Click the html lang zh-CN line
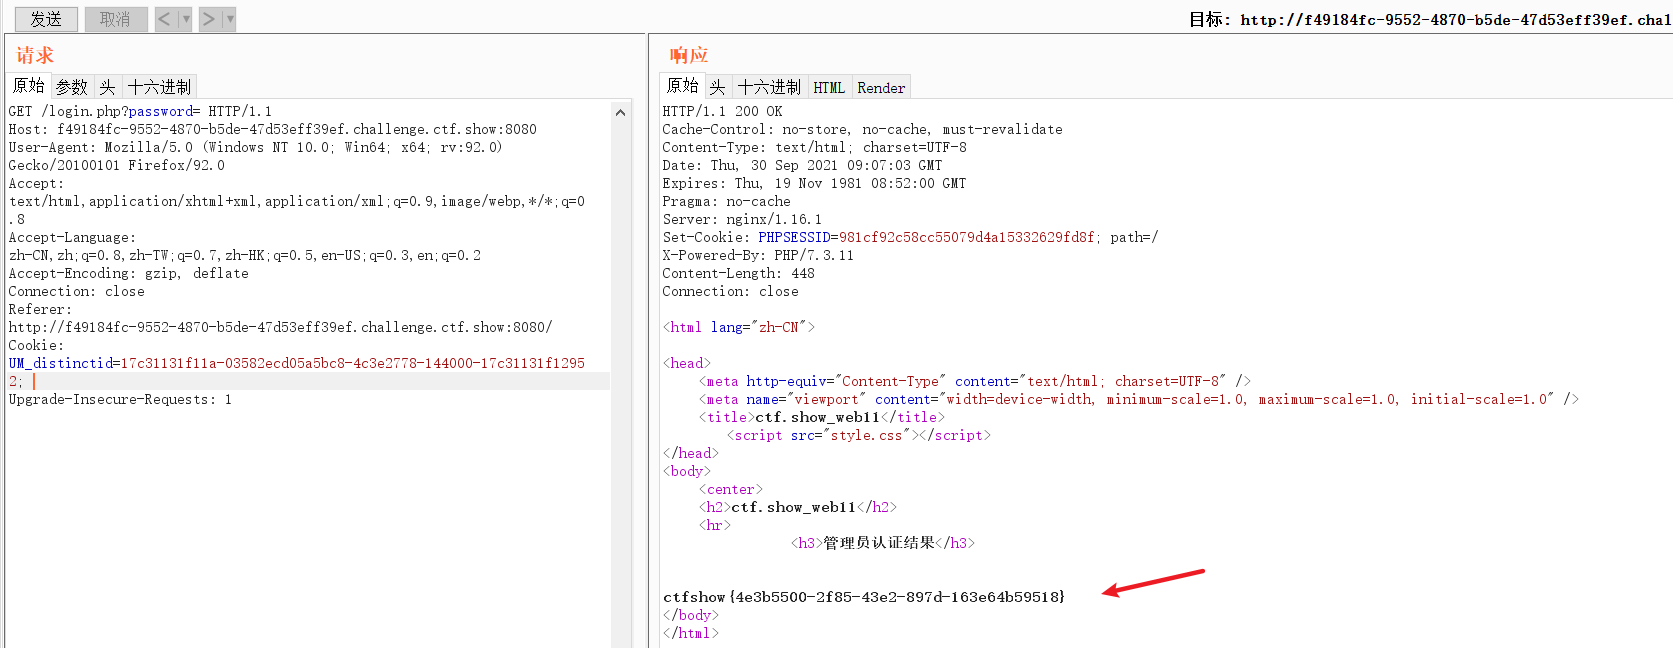1673x648 pixels. pos(739,327)
